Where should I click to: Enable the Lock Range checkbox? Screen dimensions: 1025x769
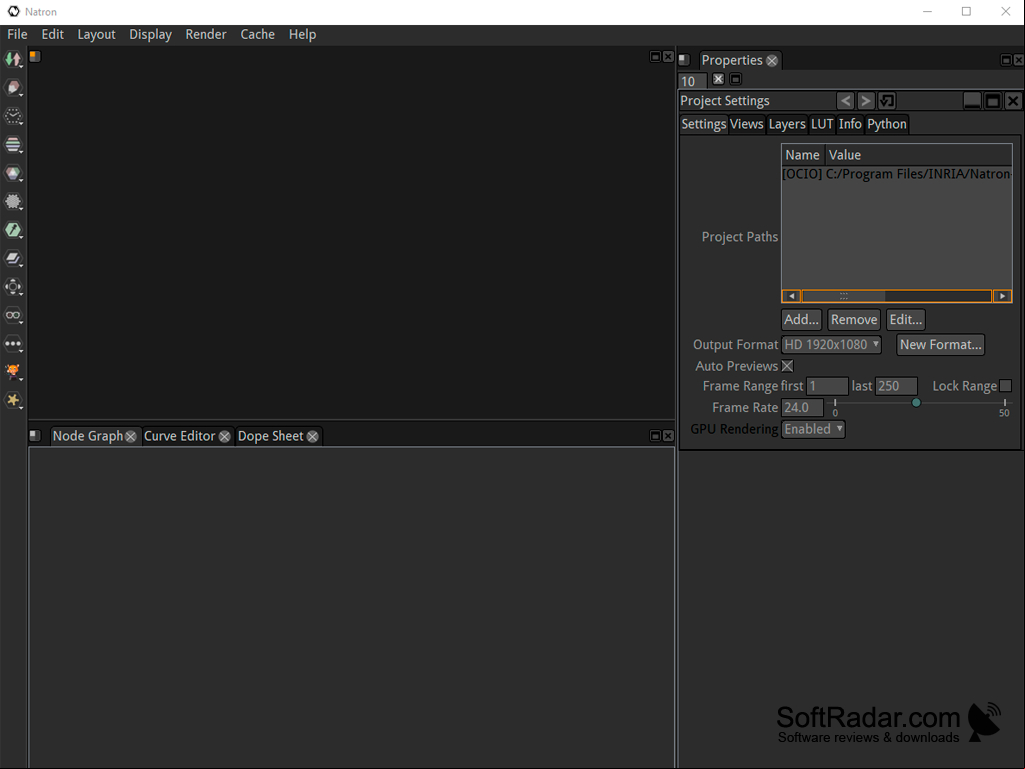coord(1005,386)
